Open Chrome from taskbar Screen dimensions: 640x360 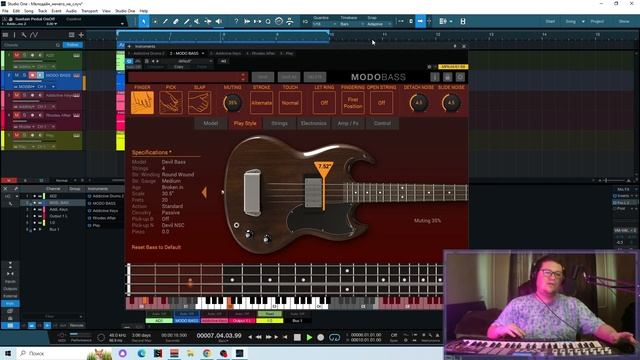pos(207,353)
